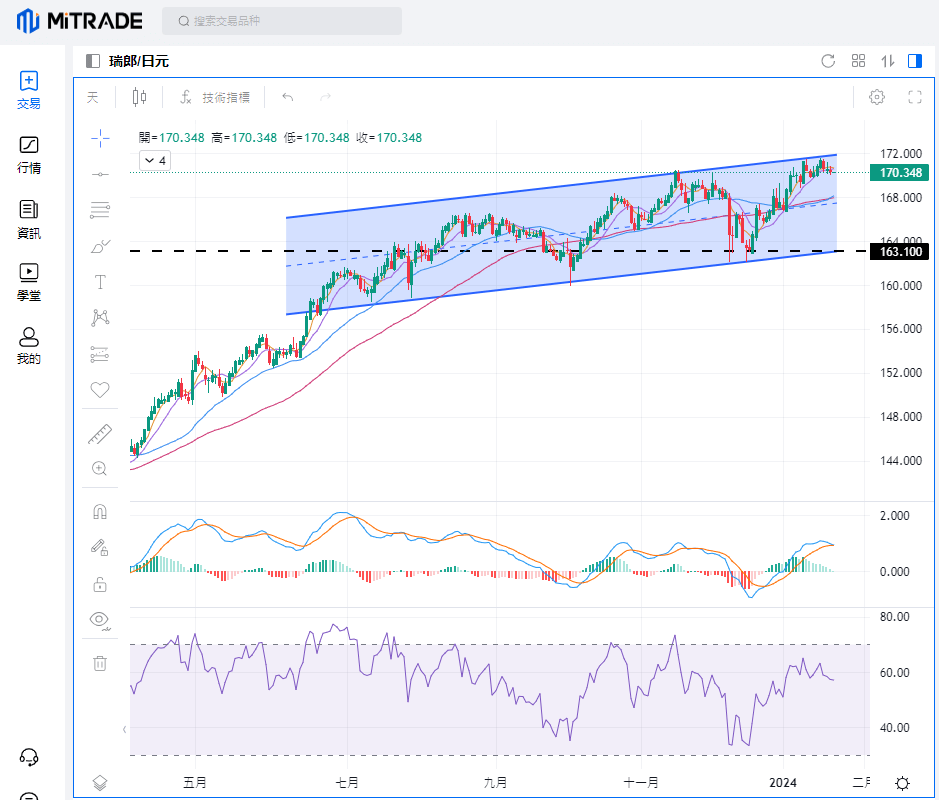Open chart settings gear in toolbar
The width and height of the screenshot is (939, 800).
click(877, 97)
